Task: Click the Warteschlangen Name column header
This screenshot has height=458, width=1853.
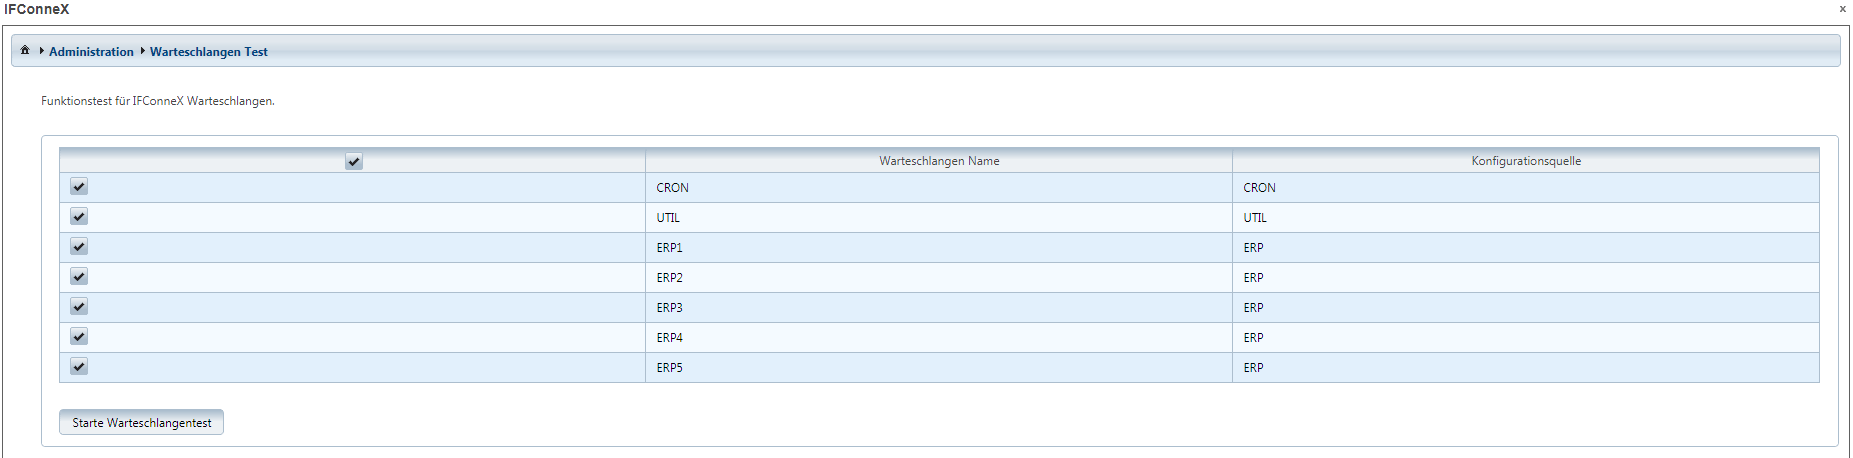Action: [x=938, y=161]
